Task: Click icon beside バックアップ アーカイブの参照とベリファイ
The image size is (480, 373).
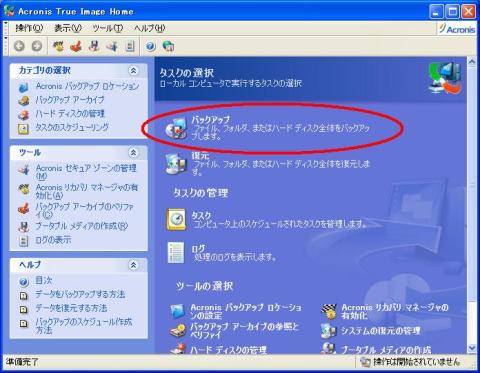Action: point(178,330)
